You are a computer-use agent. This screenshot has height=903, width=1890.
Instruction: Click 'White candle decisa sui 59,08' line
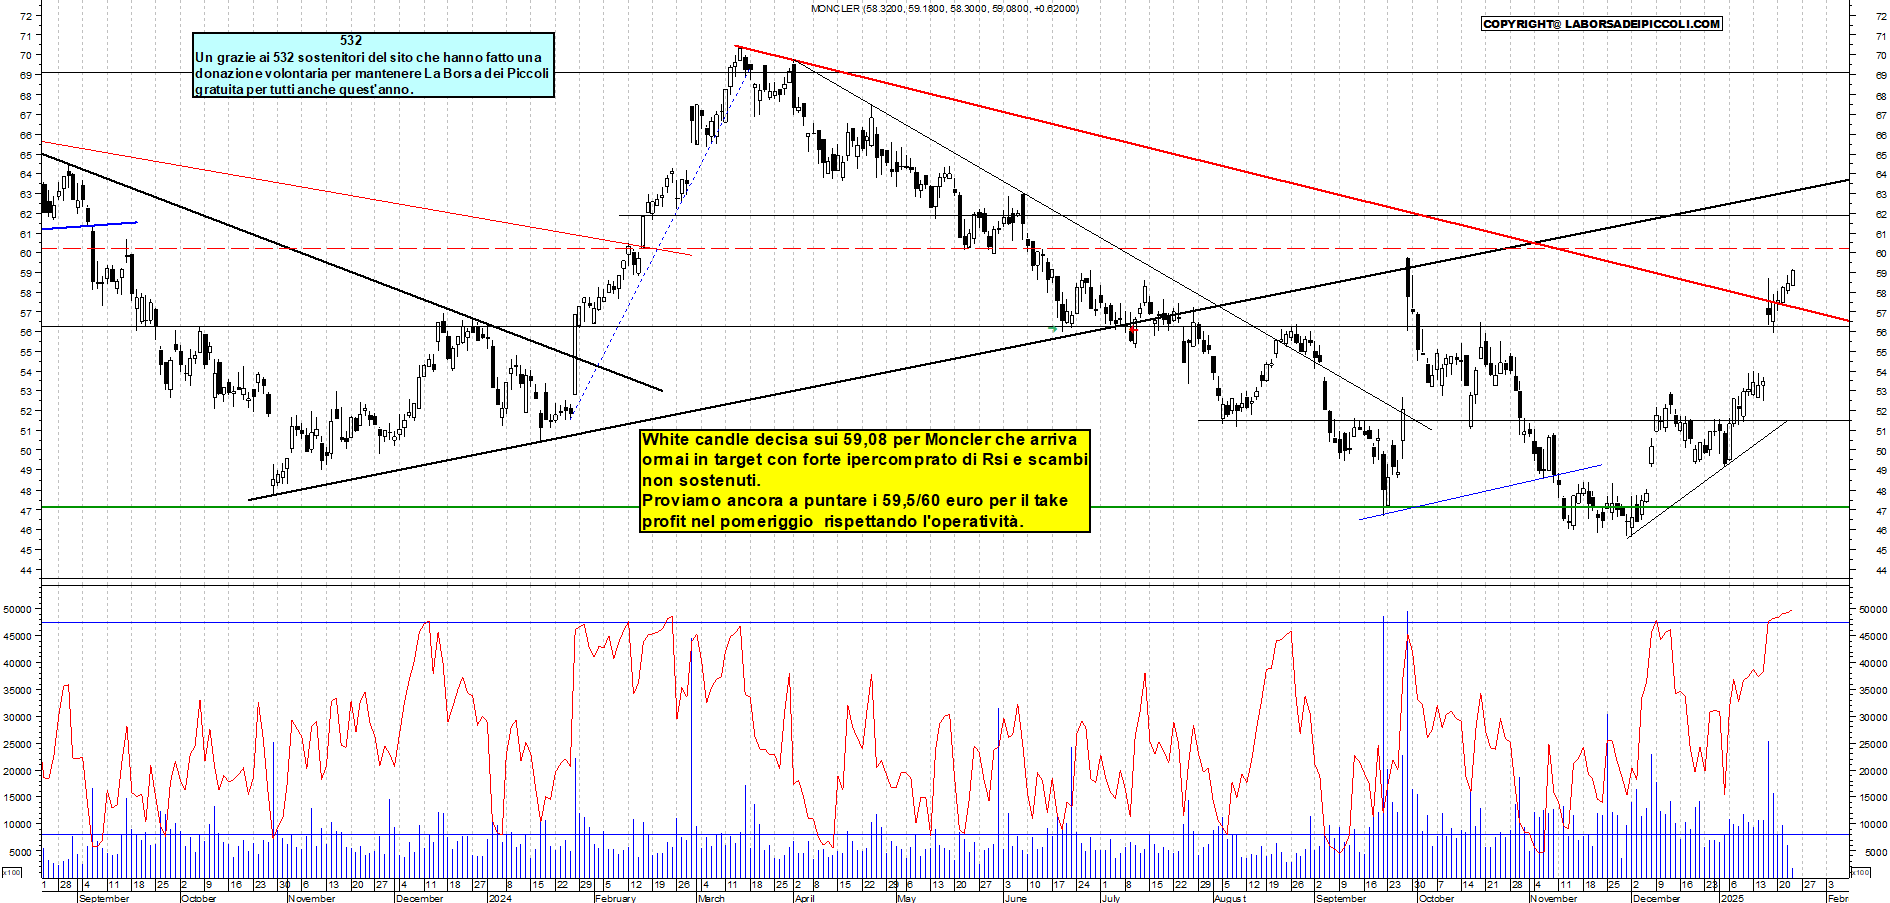[860, 439]
